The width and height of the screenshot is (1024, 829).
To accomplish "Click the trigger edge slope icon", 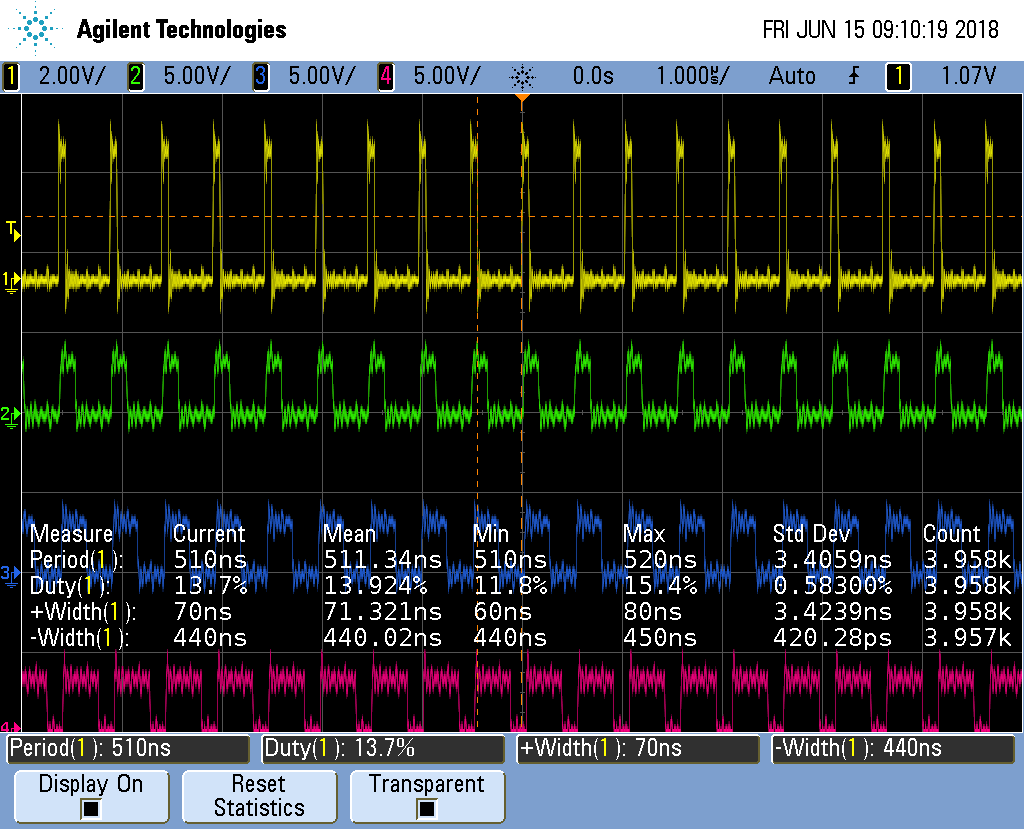I will click(x=852, y=76).
